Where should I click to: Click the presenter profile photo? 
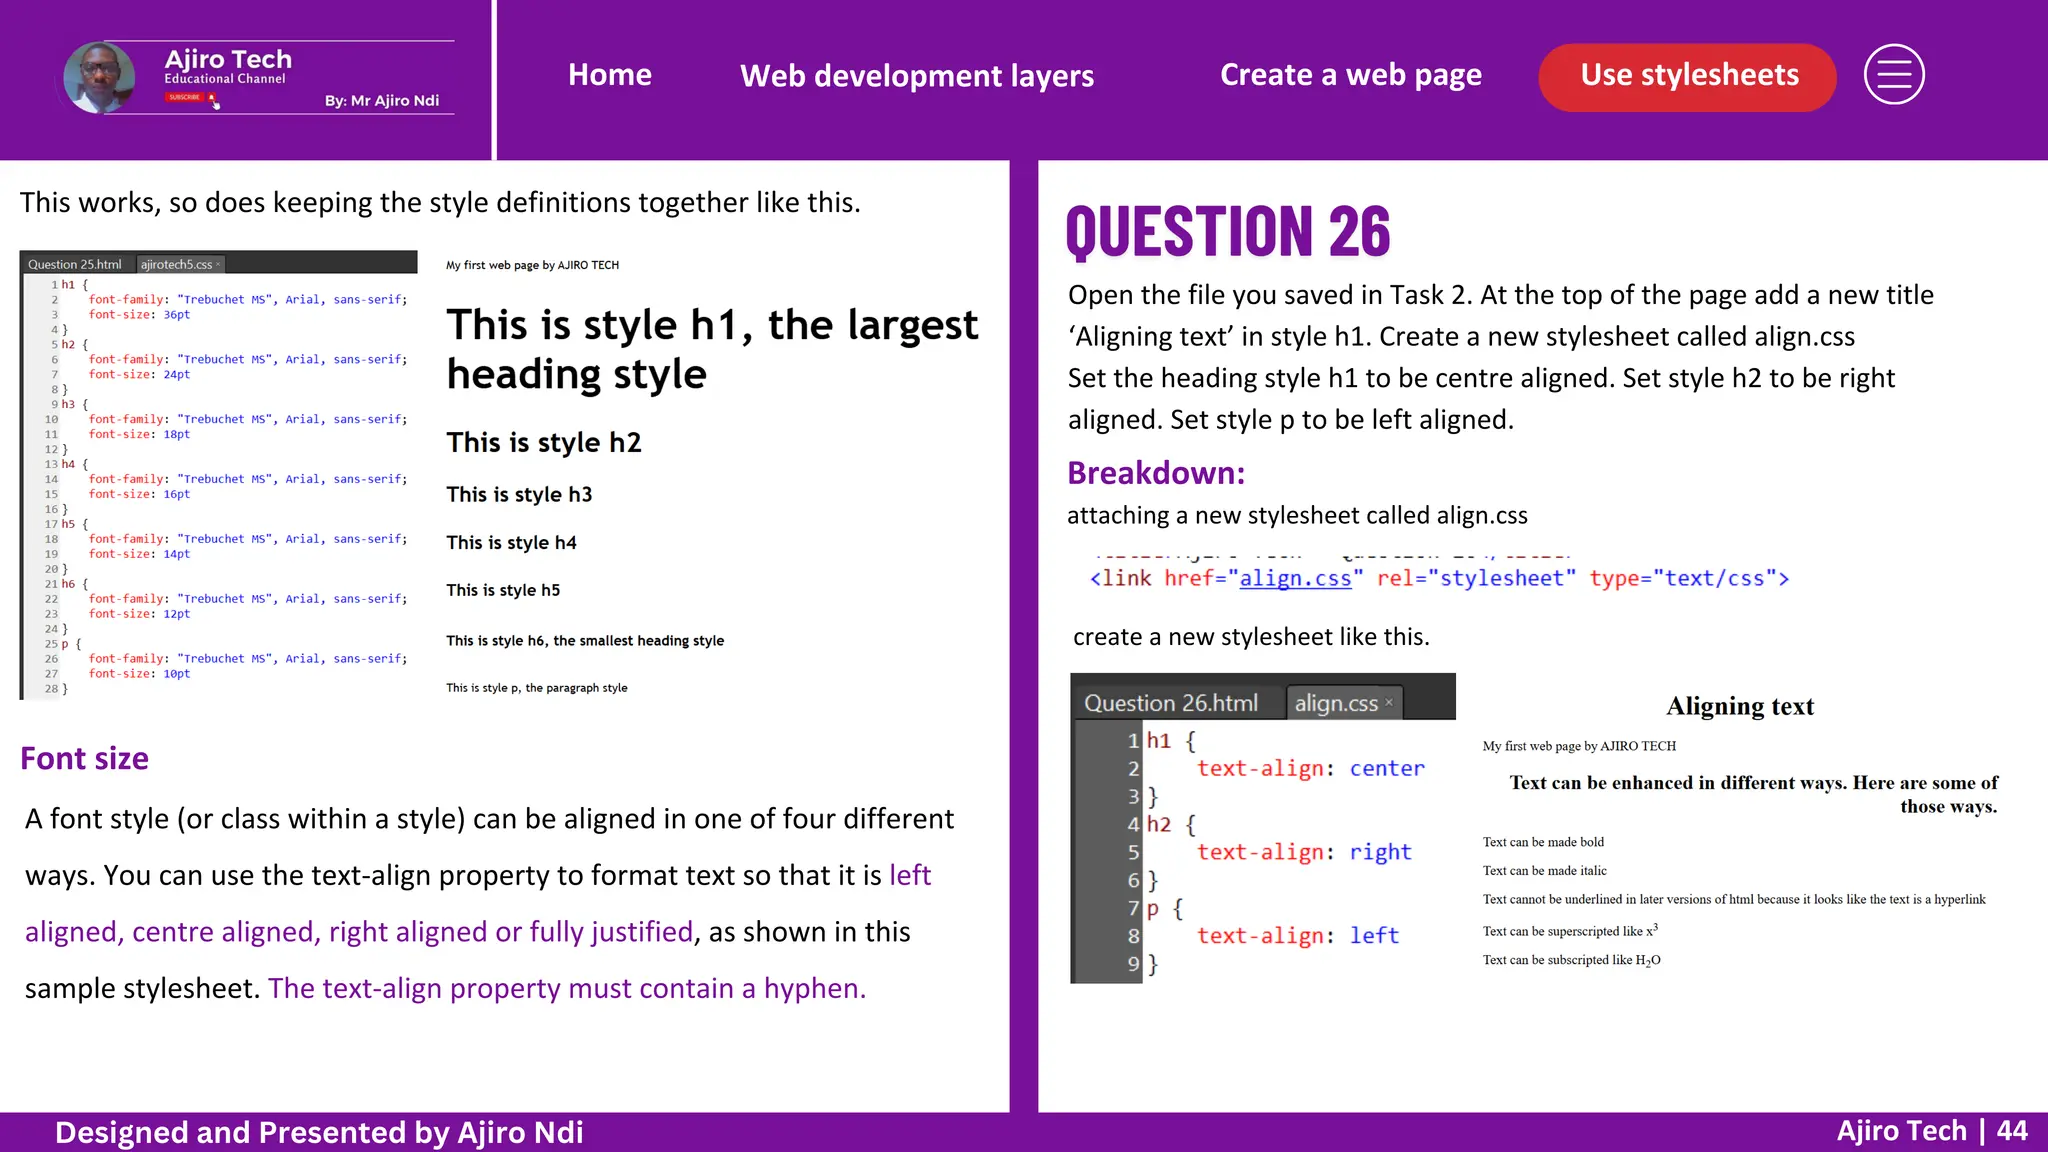tap(99, 77)
